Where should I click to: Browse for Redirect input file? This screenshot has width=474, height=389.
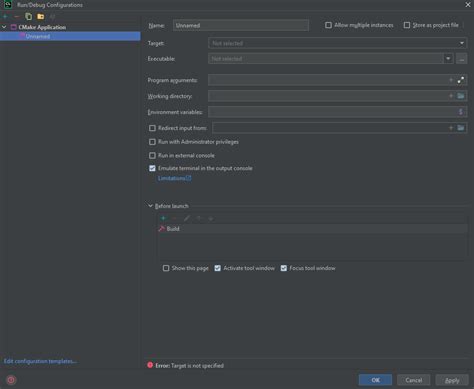[461, 128]
